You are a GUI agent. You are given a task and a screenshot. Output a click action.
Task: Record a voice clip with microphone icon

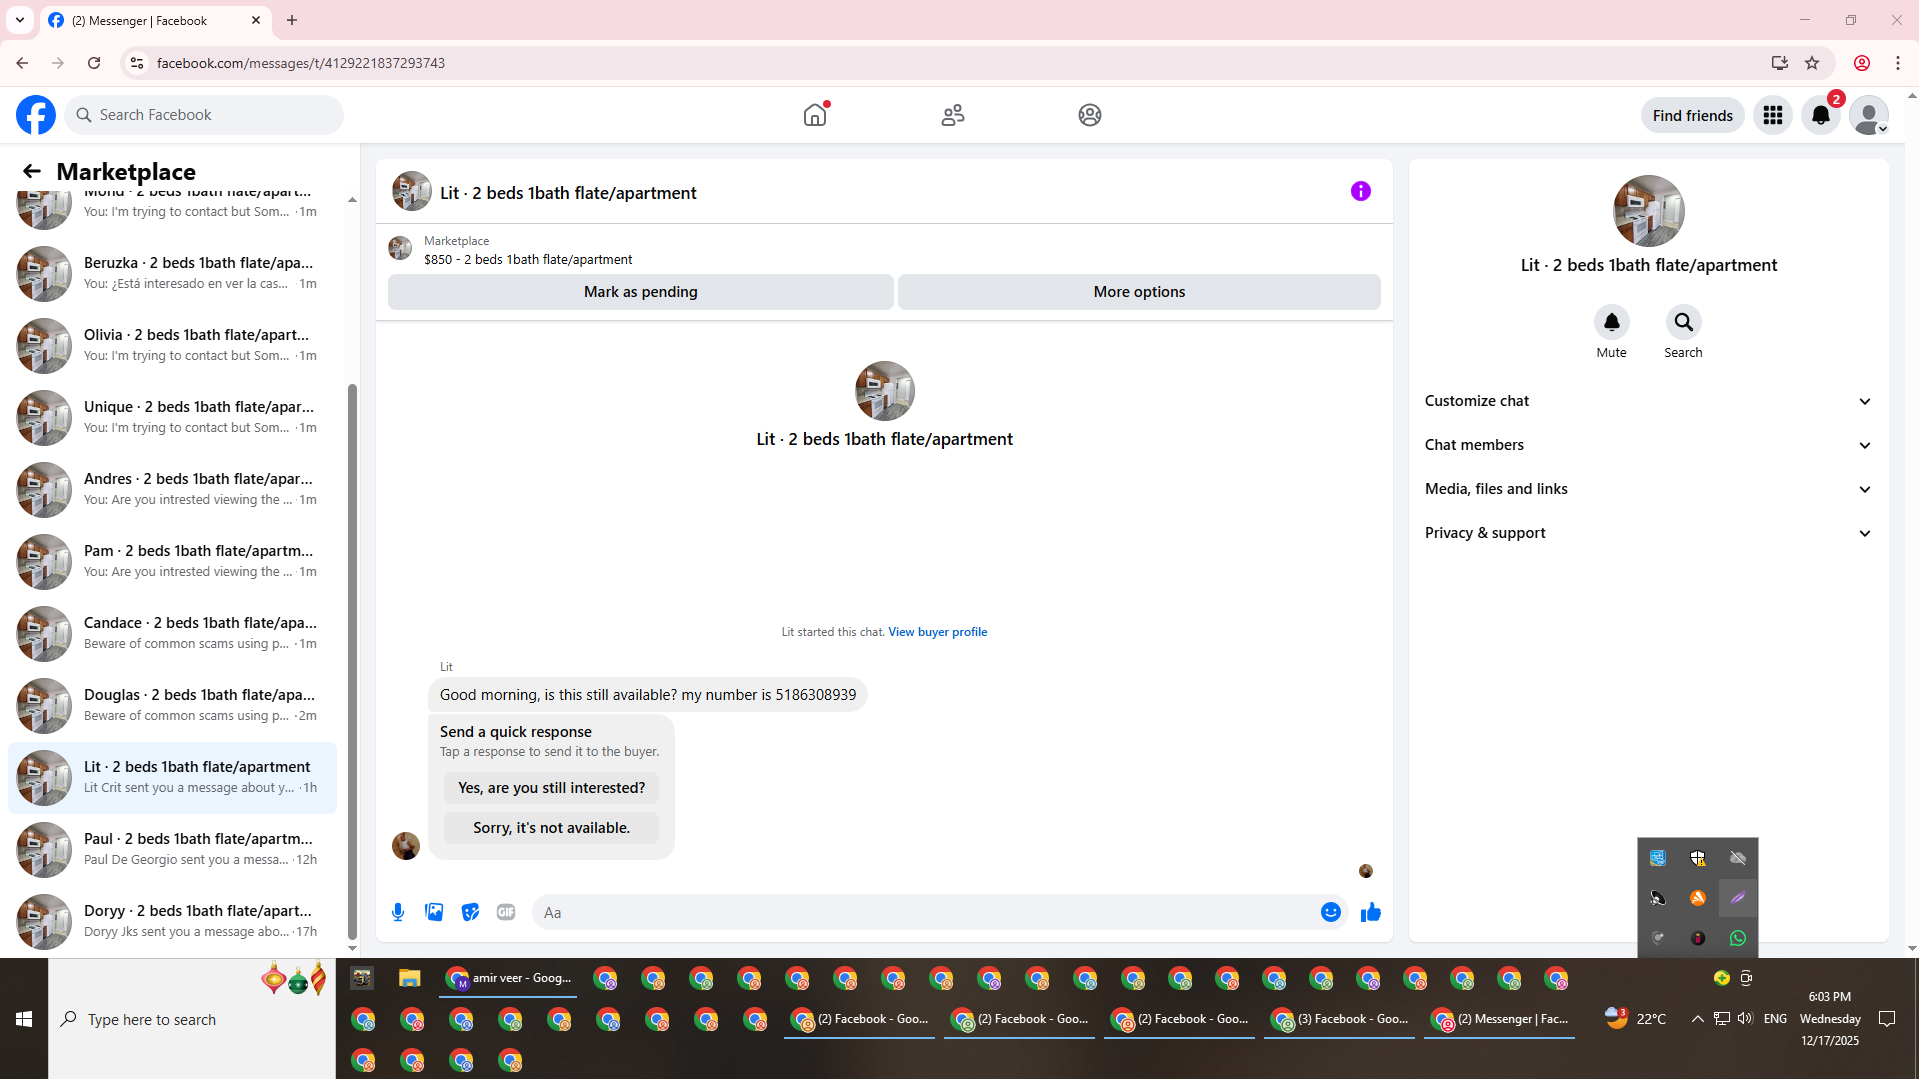pyautogui.click(x=398, y=912)
